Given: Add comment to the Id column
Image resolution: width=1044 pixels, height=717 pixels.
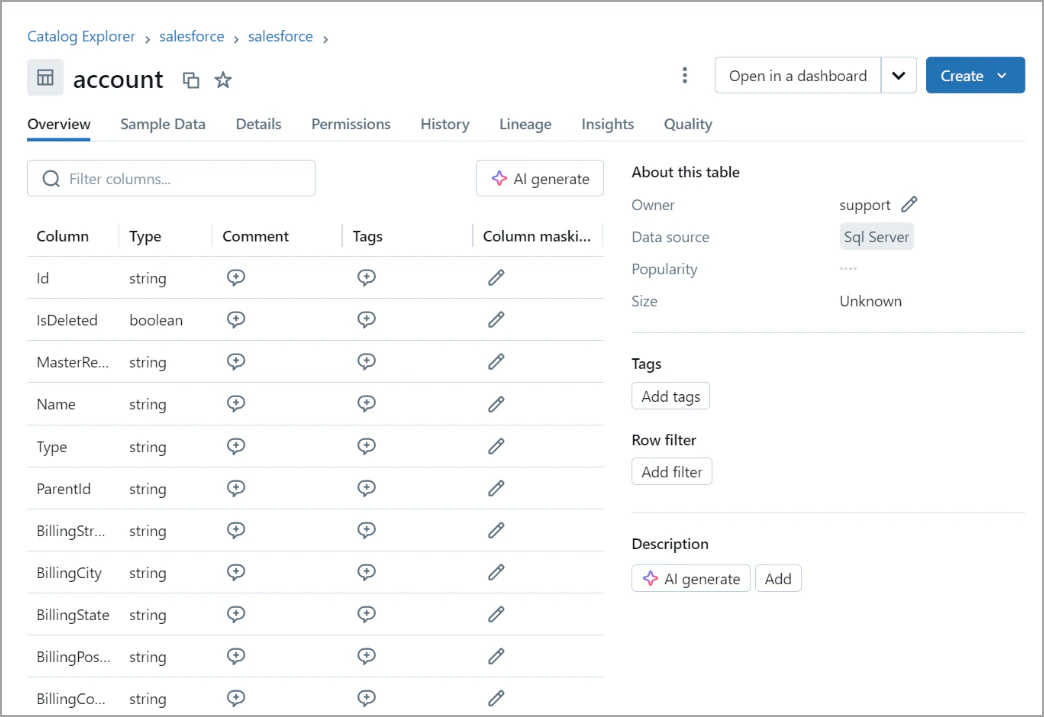Looking at the screenshot, I should tap(236, 278).
